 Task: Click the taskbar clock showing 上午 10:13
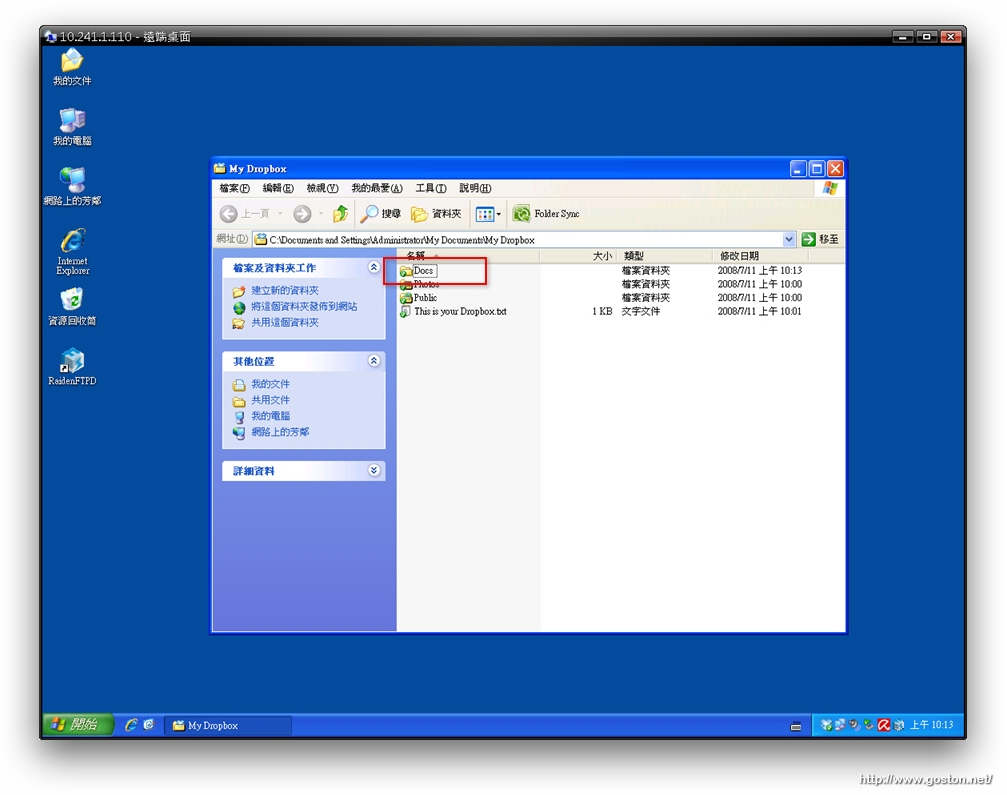pos(931,725)
